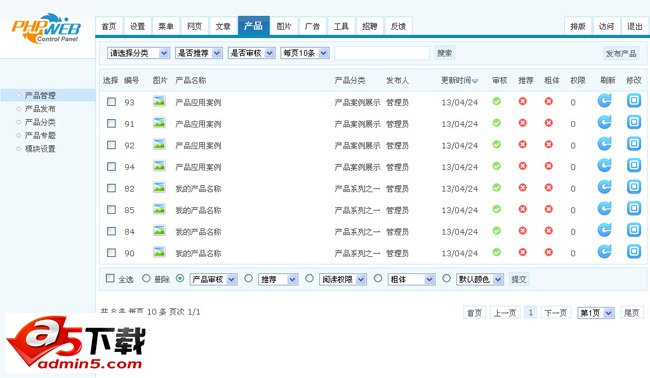The height and width of the screenshot is (378, 650).
Task: Open edit icon for product row 82
Action: (x=634, y=187)
